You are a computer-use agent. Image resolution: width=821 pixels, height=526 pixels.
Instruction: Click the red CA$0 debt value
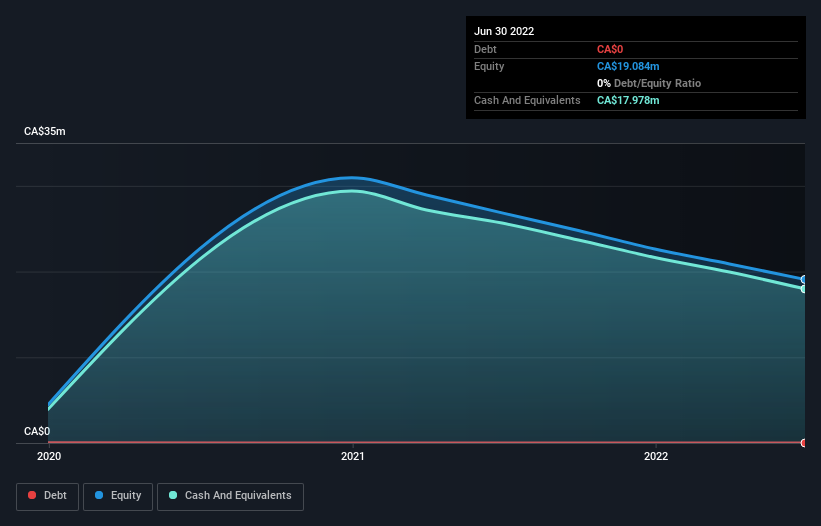coord(610,49)
